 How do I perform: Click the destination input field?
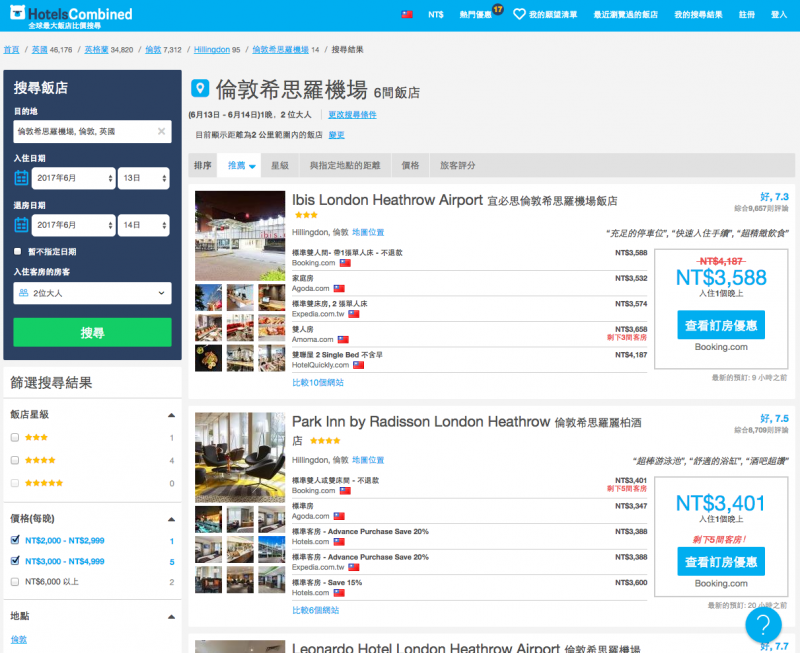tap(92, 132)
